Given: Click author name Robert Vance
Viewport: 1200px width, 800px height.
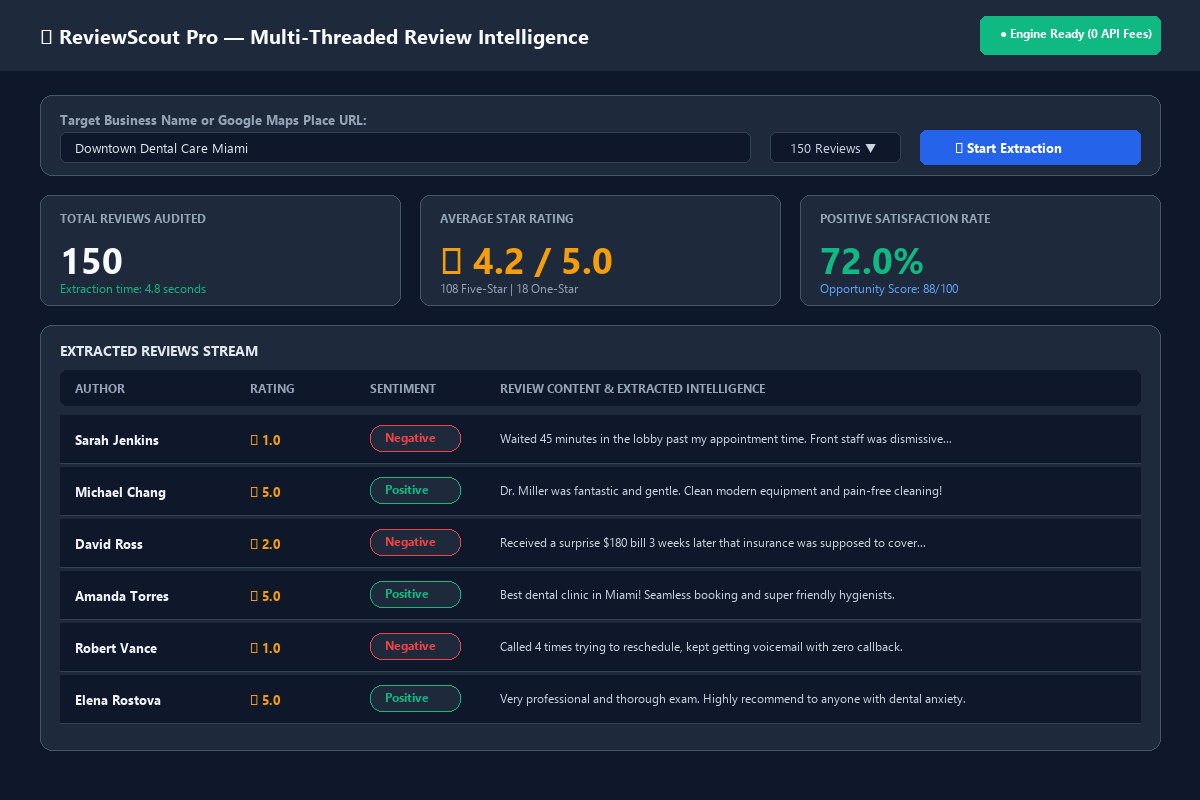Looking at the screenshot, I should point(116,648).
